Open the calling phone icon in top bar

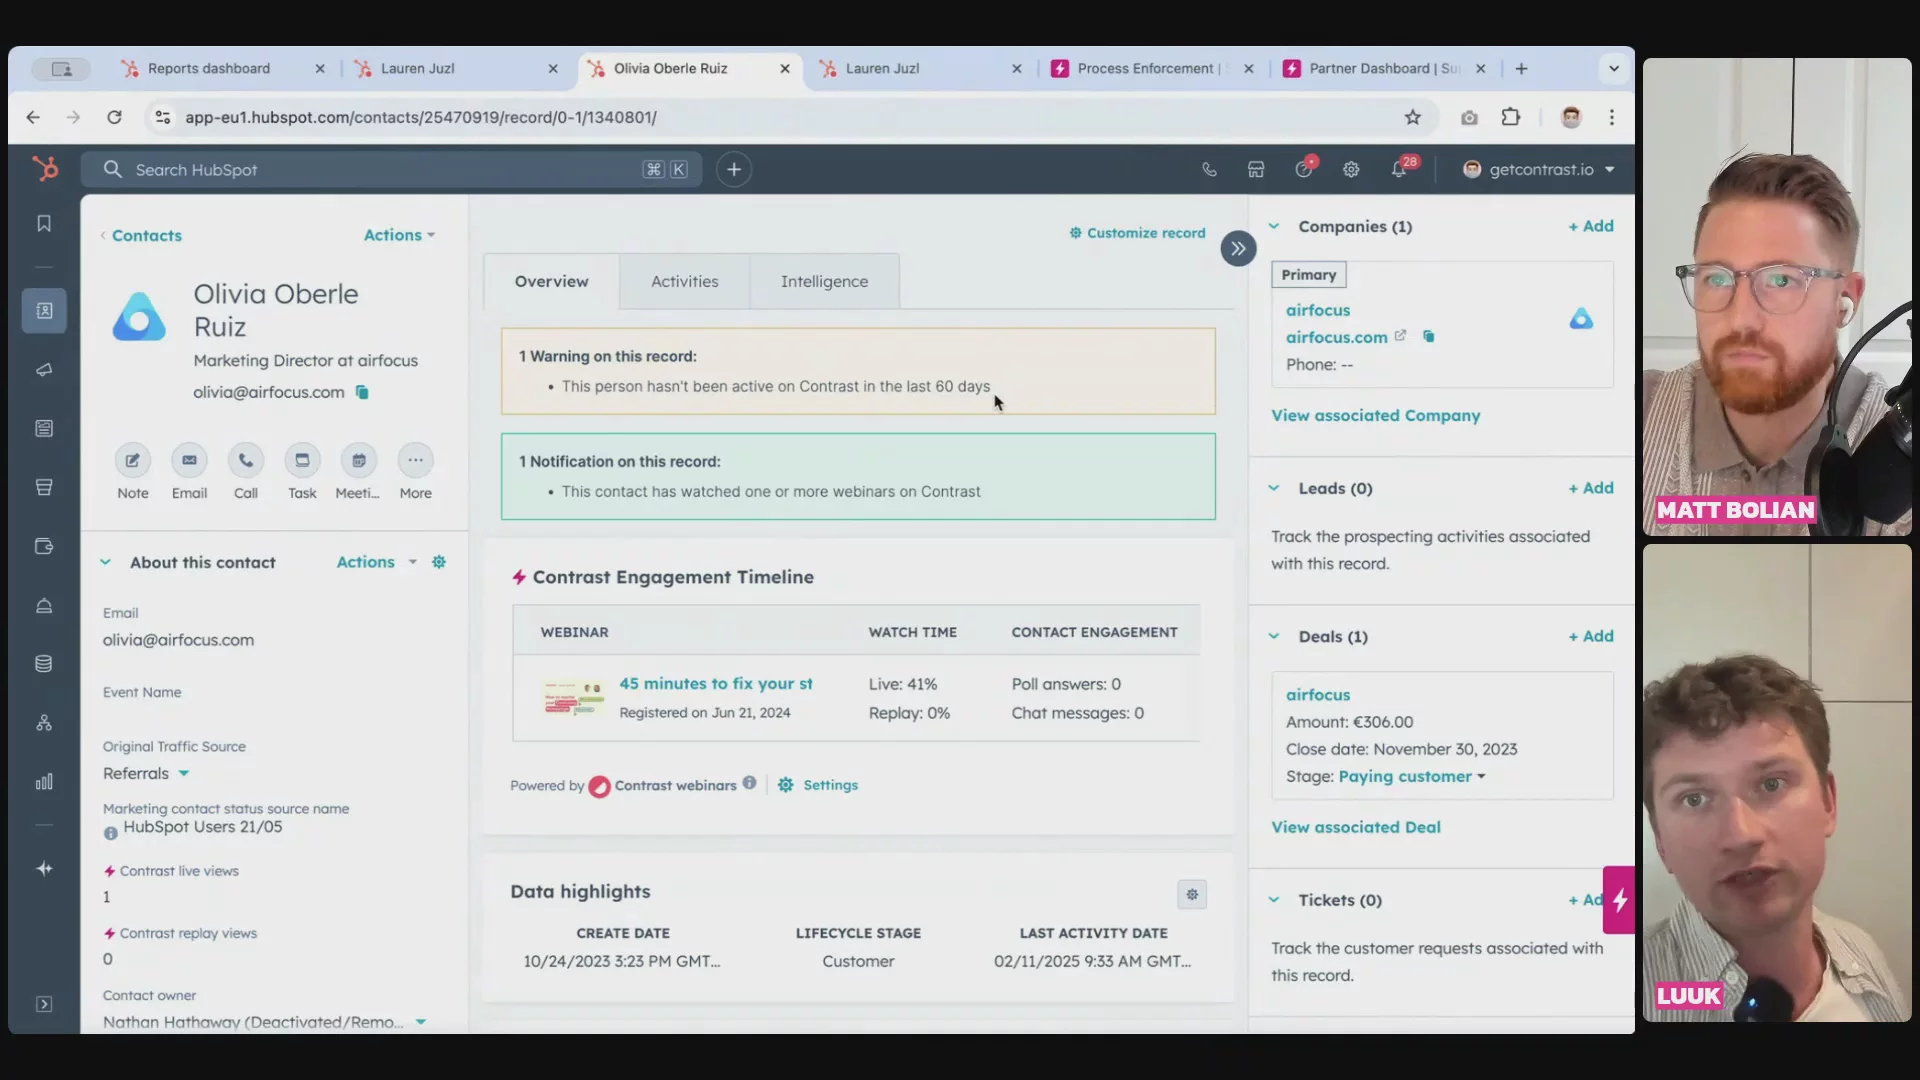(x=1209, y=170)
